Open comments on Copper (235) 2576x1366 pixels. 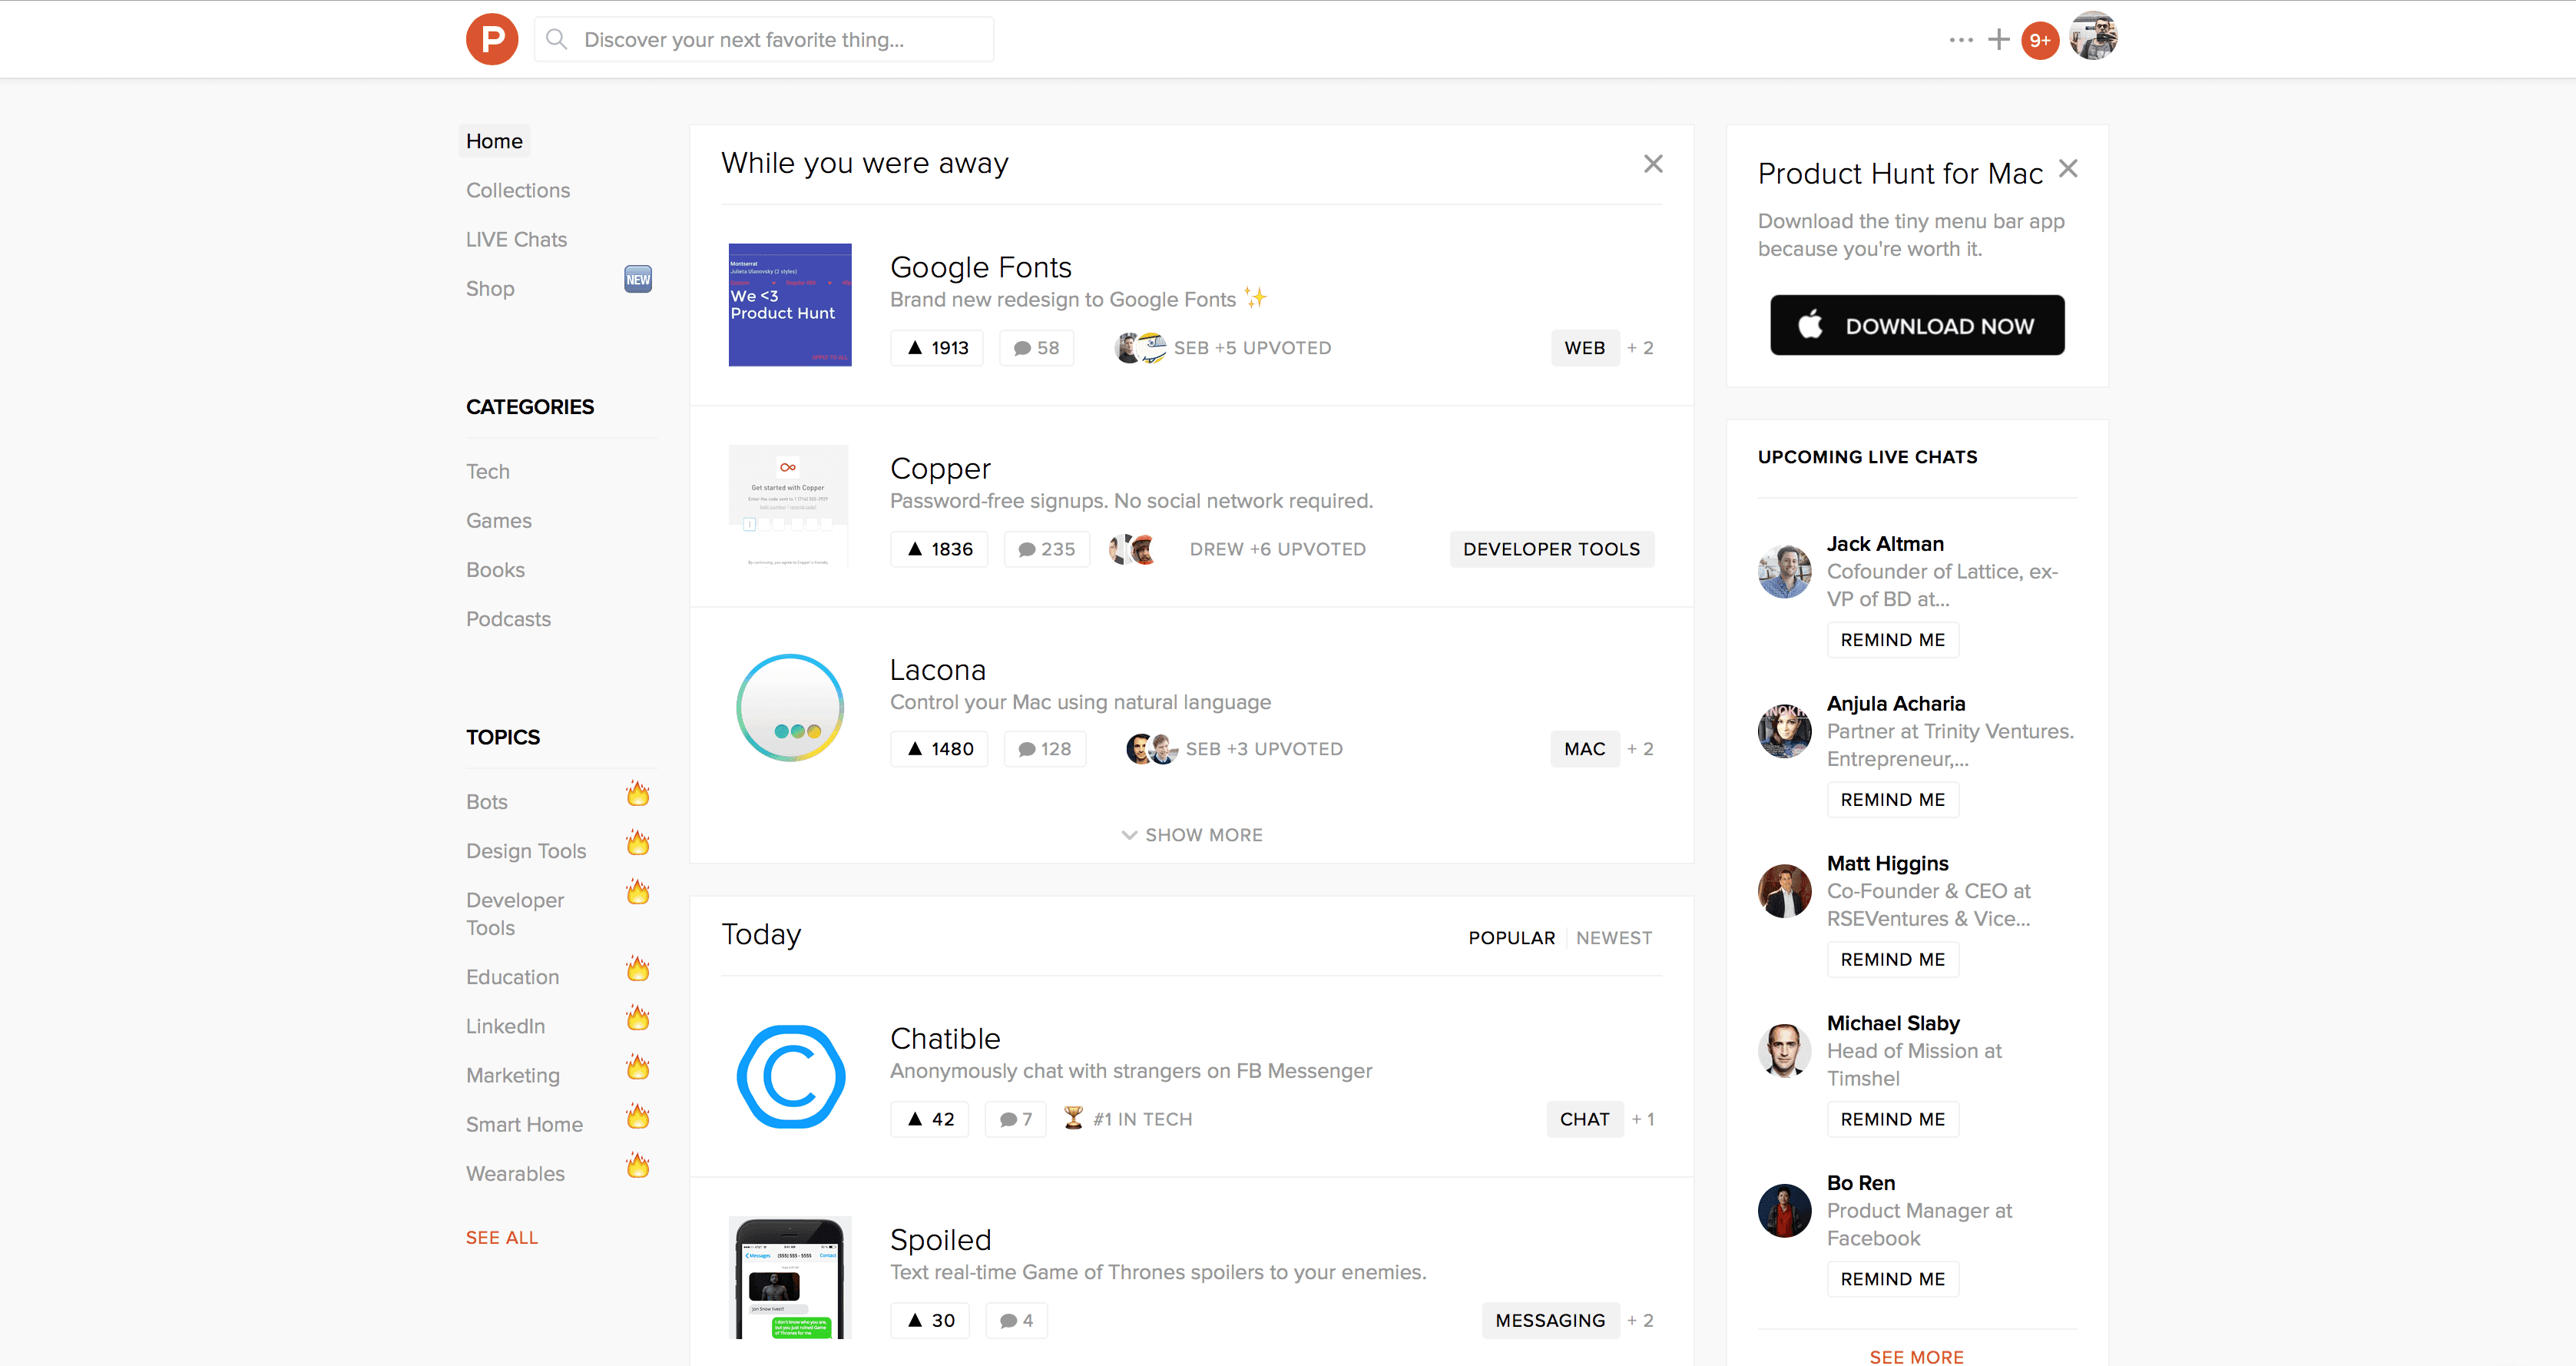pyautogui.click(x=1046, y=549)
